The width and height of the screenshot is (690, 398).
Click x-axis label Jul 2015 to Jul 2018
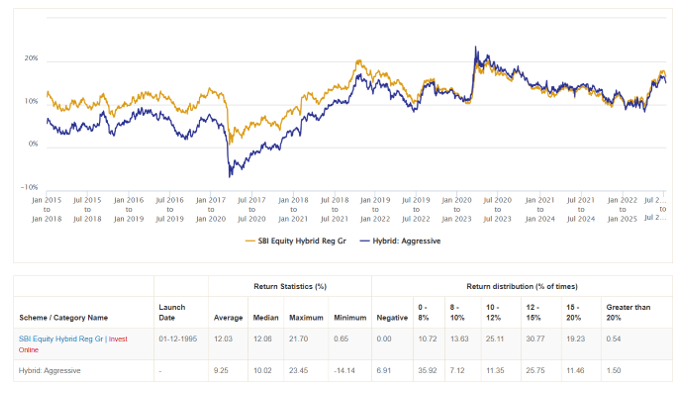[x=87, y=210]
